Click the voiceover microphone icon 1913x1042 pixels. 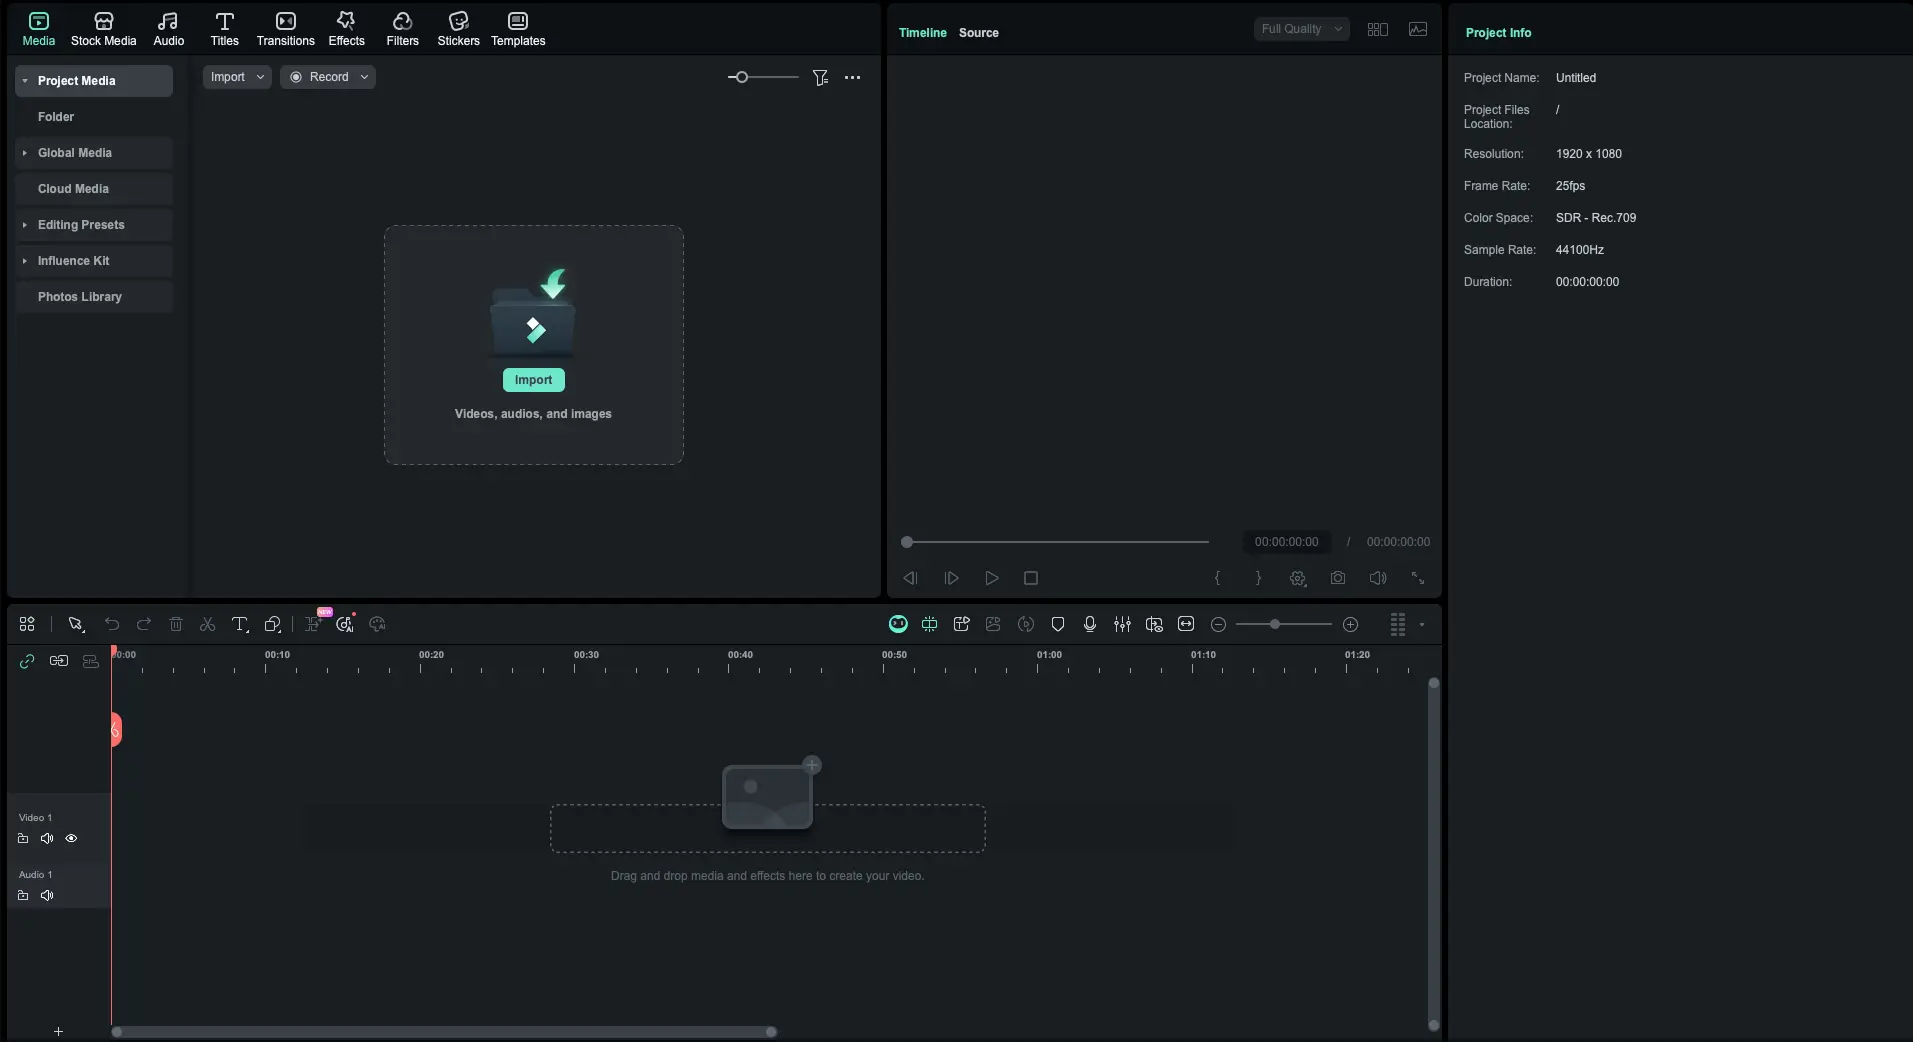pyautogui.click(x=1090, y=625)
